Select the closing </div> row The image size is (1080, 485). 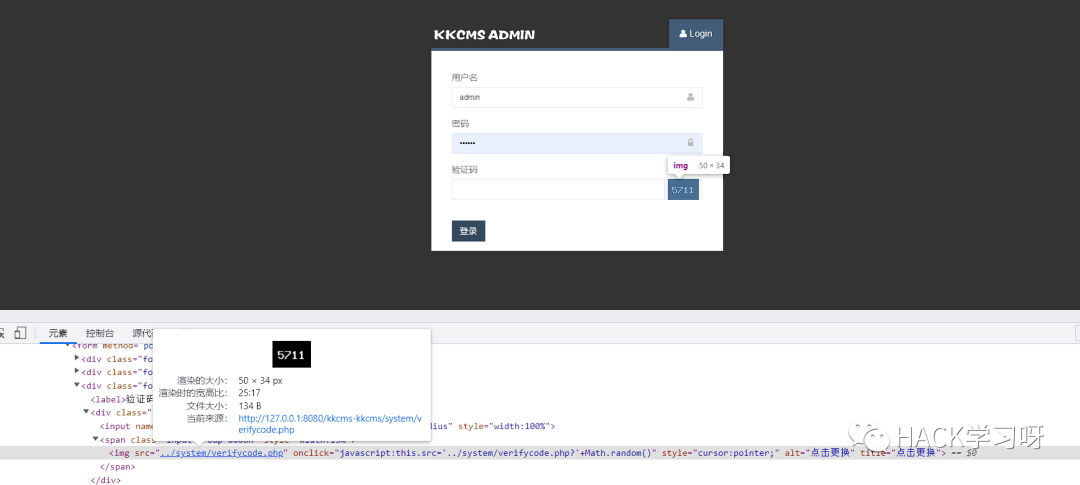(x=105, y=479)
